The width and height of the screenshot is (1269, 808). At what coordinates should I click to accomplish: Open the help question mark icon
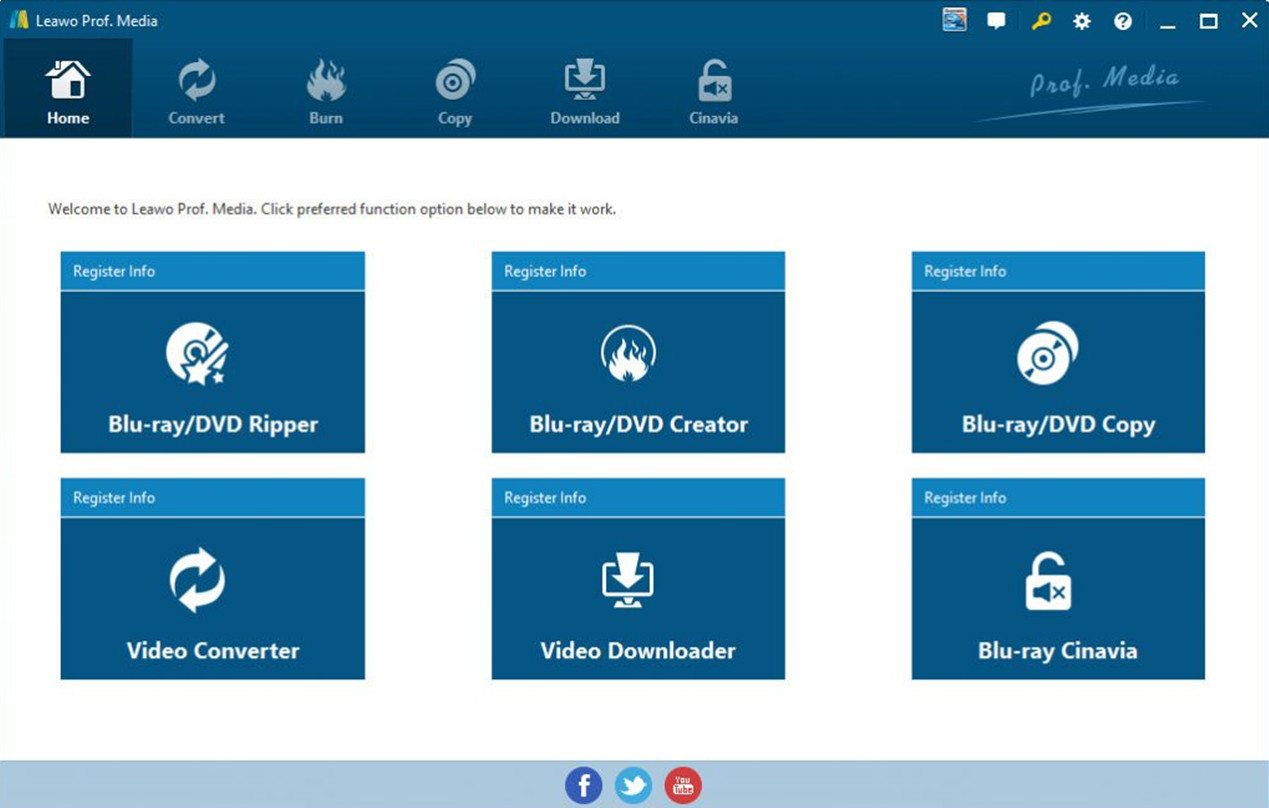(x=1123, y=21)
